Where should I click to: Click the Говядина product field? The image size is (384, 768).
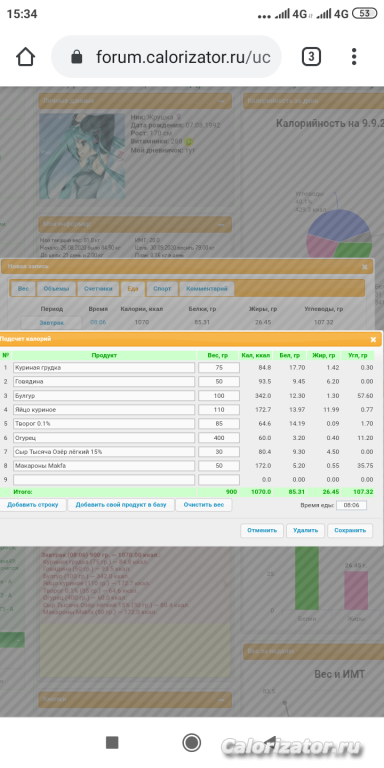click(104, 382)
